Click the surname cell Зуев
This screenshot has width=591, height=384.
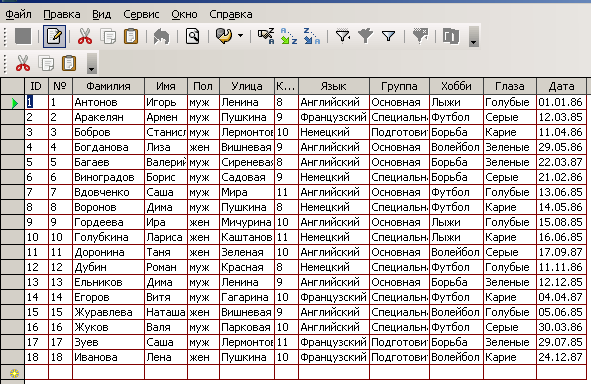click(x=108, y=342)
